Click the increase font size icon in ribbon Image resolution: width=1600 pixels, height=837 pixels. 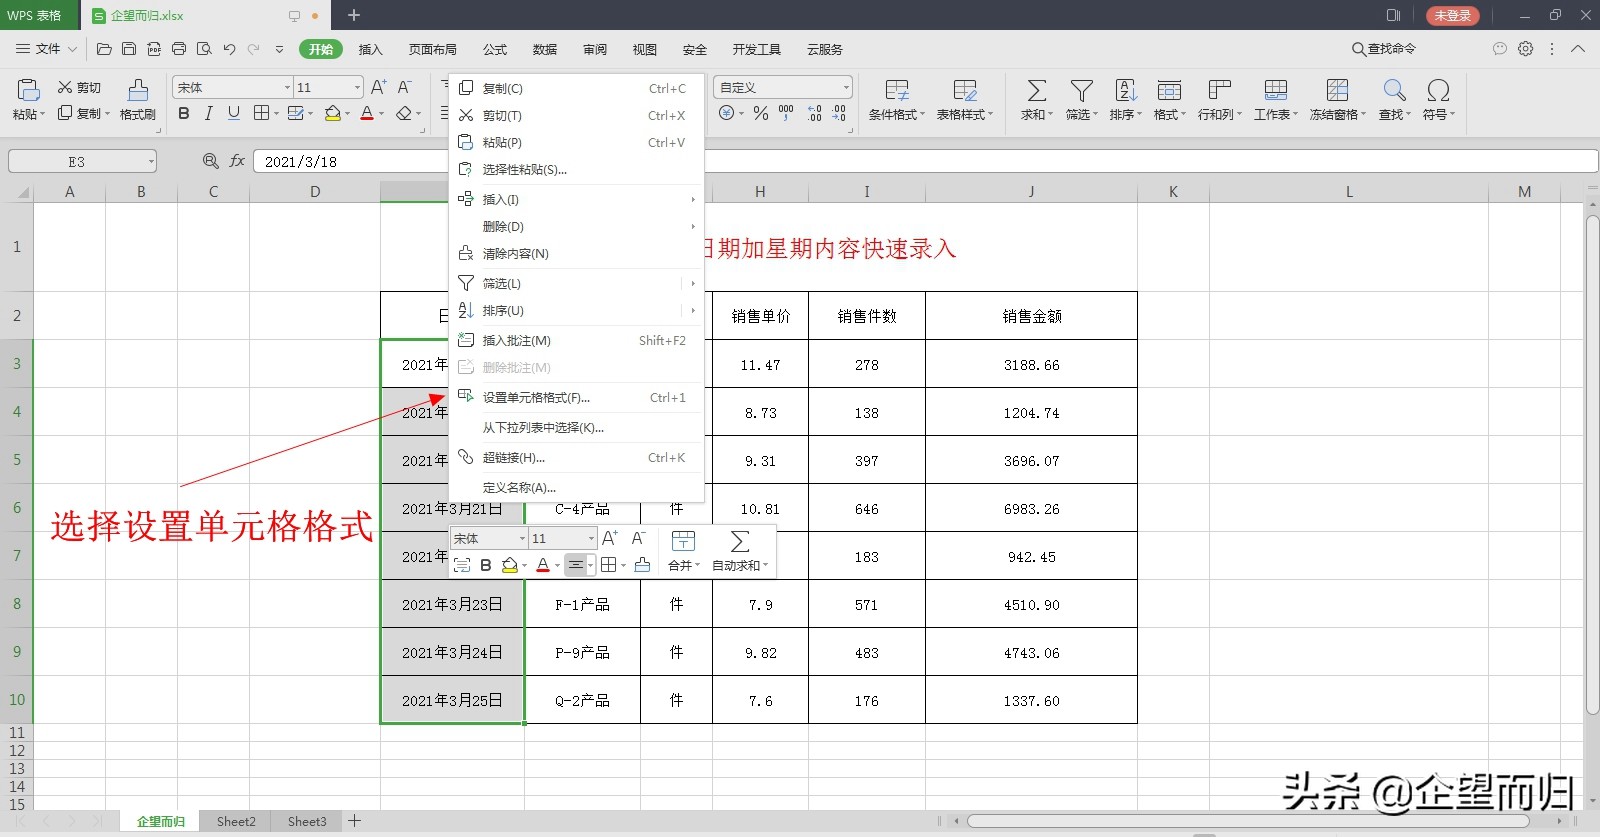pyautogui.click(x=378, y=88)
